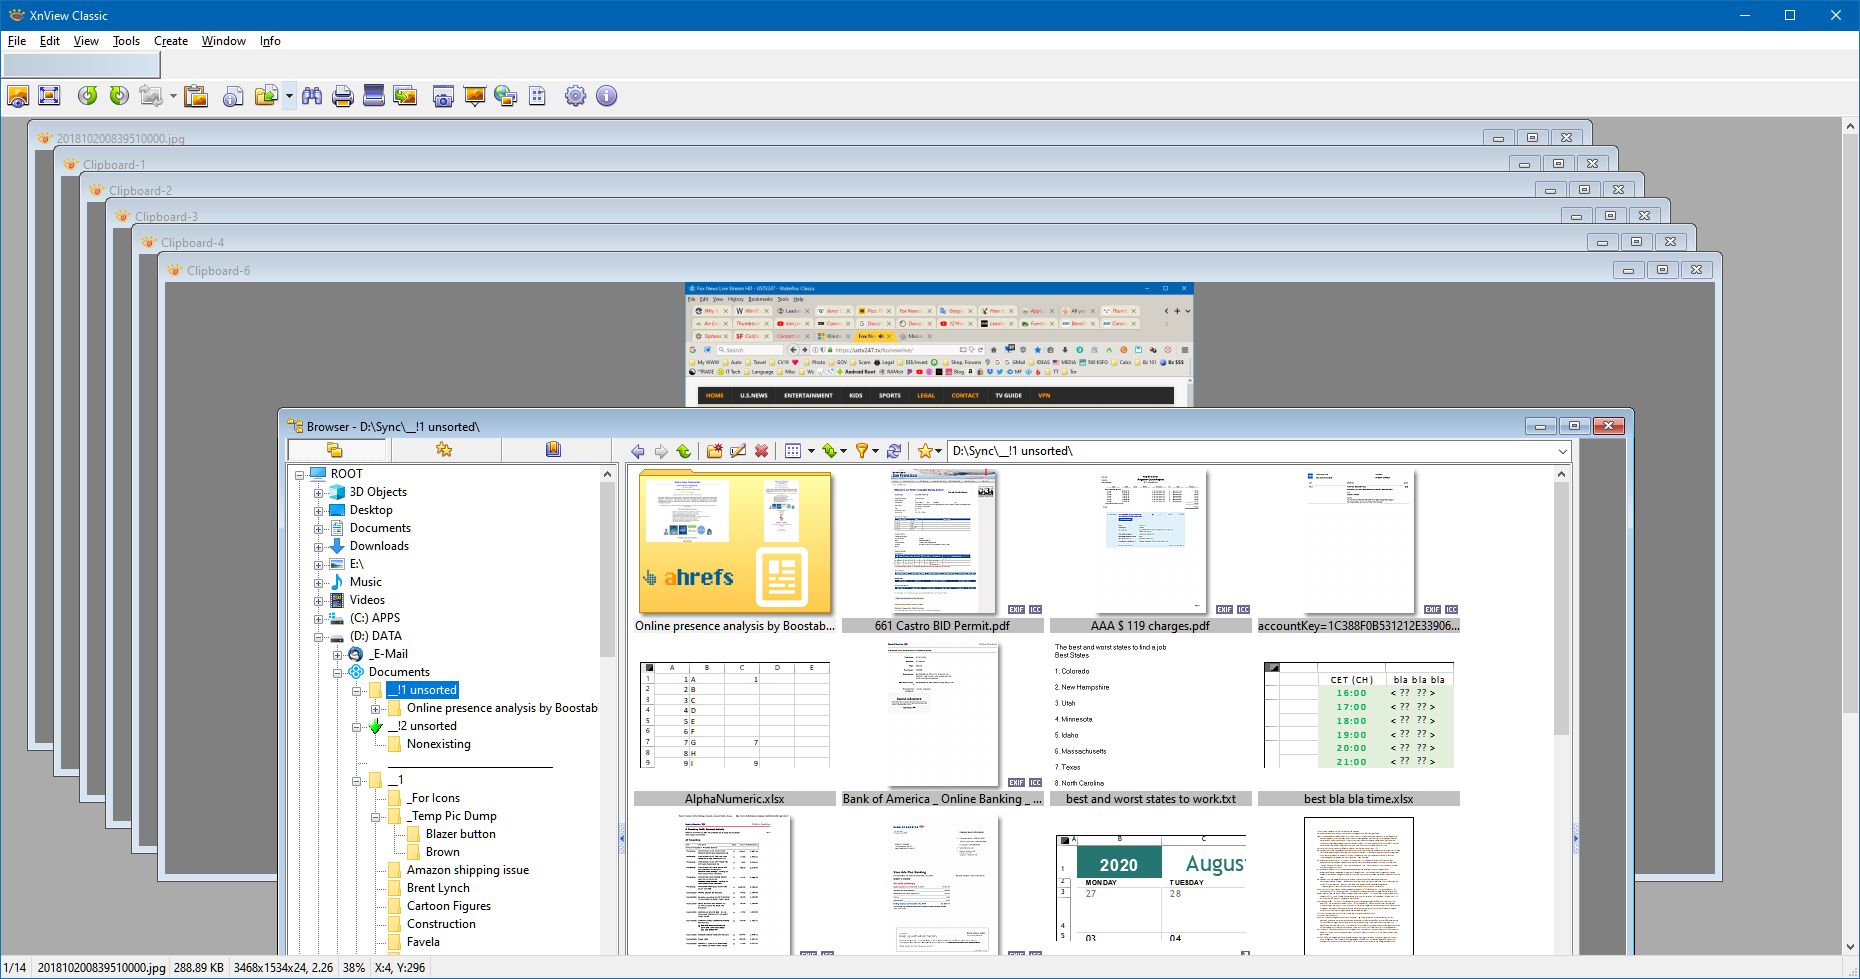
Task: Select the Construction folder in the tree
Action: 440,924
